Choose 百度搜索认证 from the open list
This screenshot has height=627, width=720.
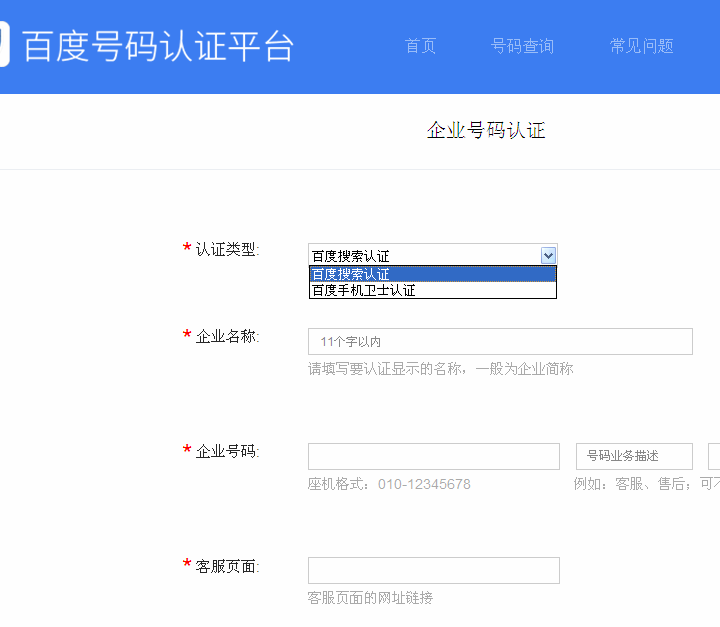pyautogui.click(x=433, y=274)
